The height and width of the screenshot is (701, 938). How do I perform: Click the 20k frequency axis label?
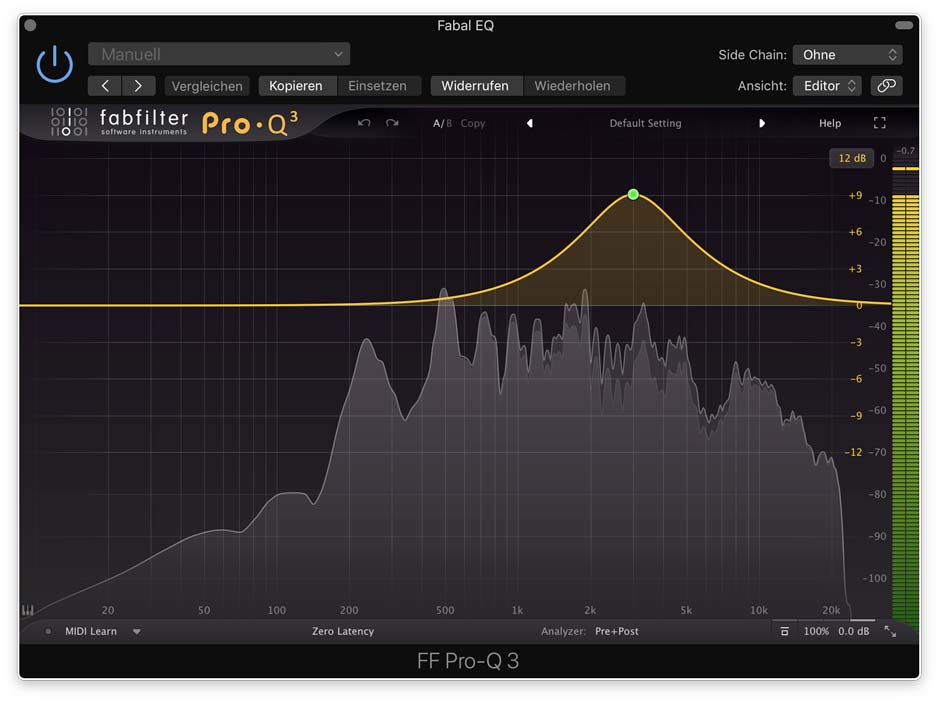[x=831, y=610]
